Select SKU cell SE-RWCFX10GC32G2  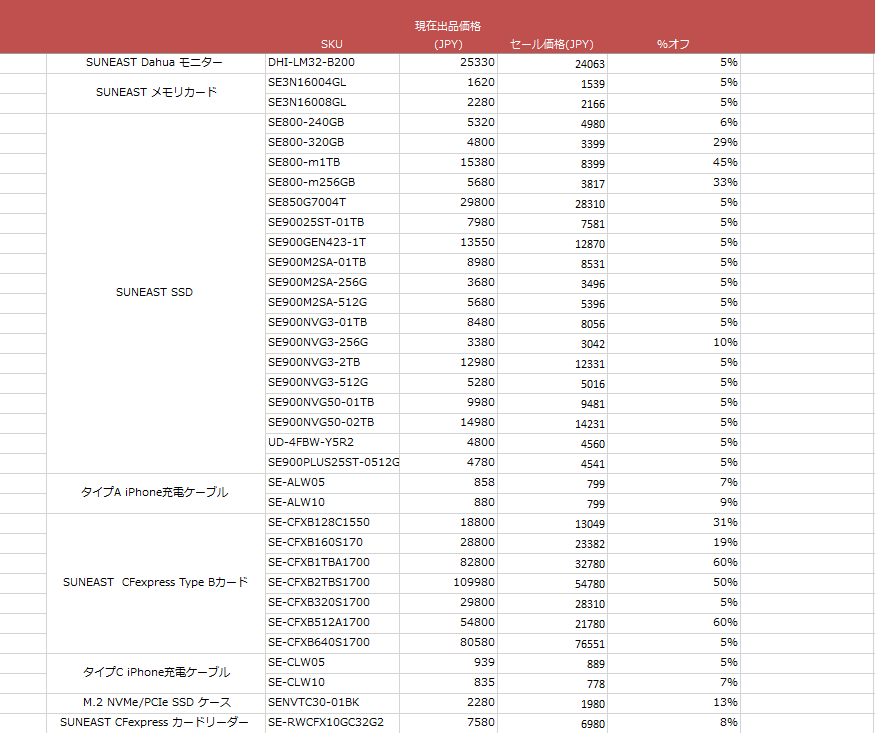(333, 723)
